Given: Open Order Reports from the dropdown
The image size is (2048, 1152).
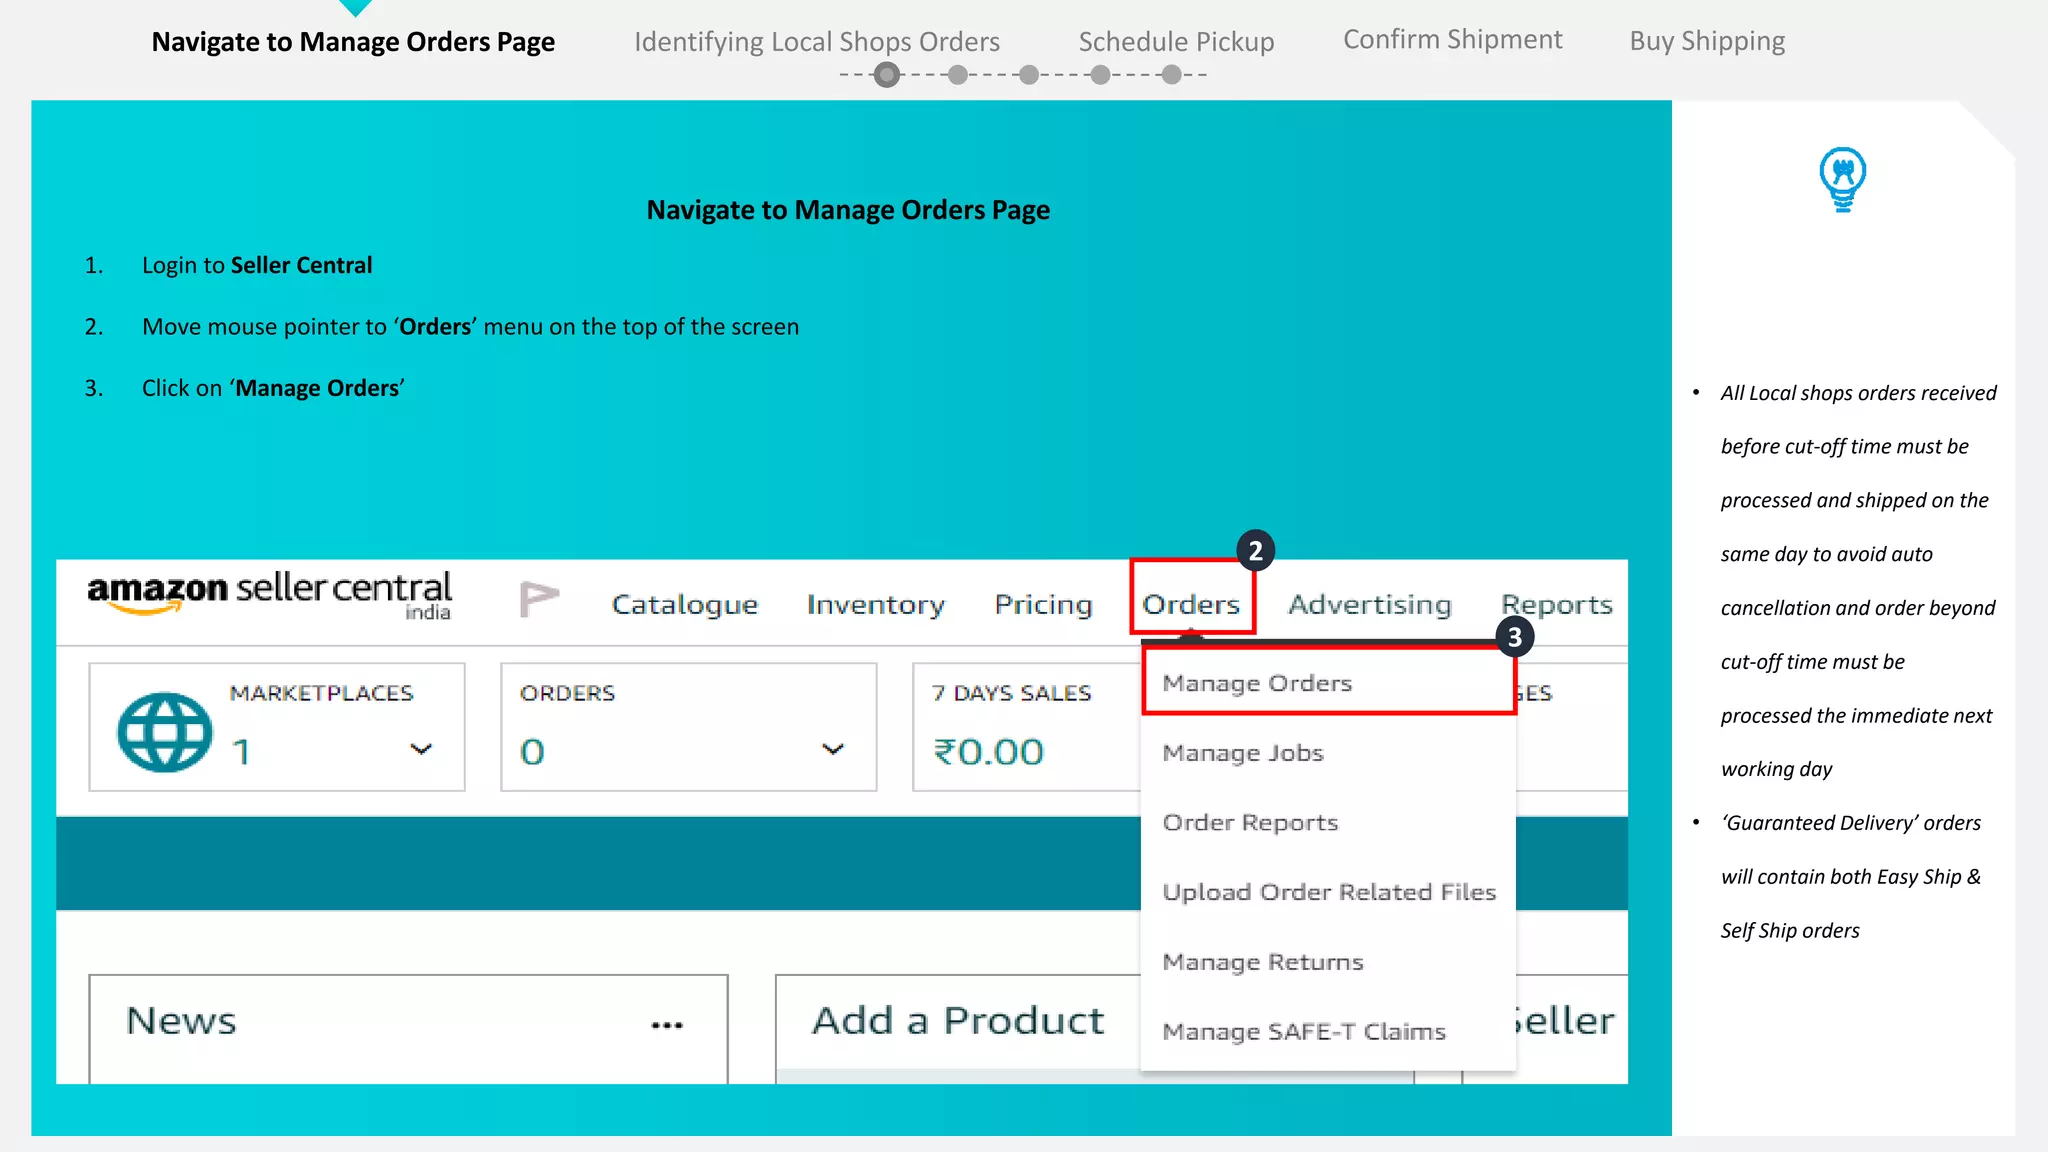Looking at the screenshot, I should point(1250,822).
